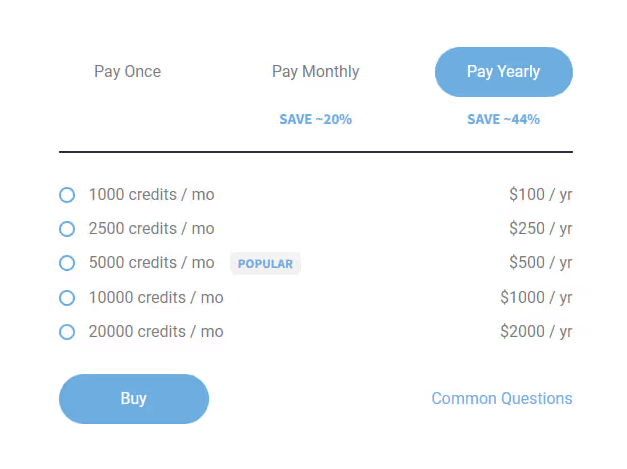Choose the 20000 credits radio button
627x469 pixels.
[x=67, y=332]
